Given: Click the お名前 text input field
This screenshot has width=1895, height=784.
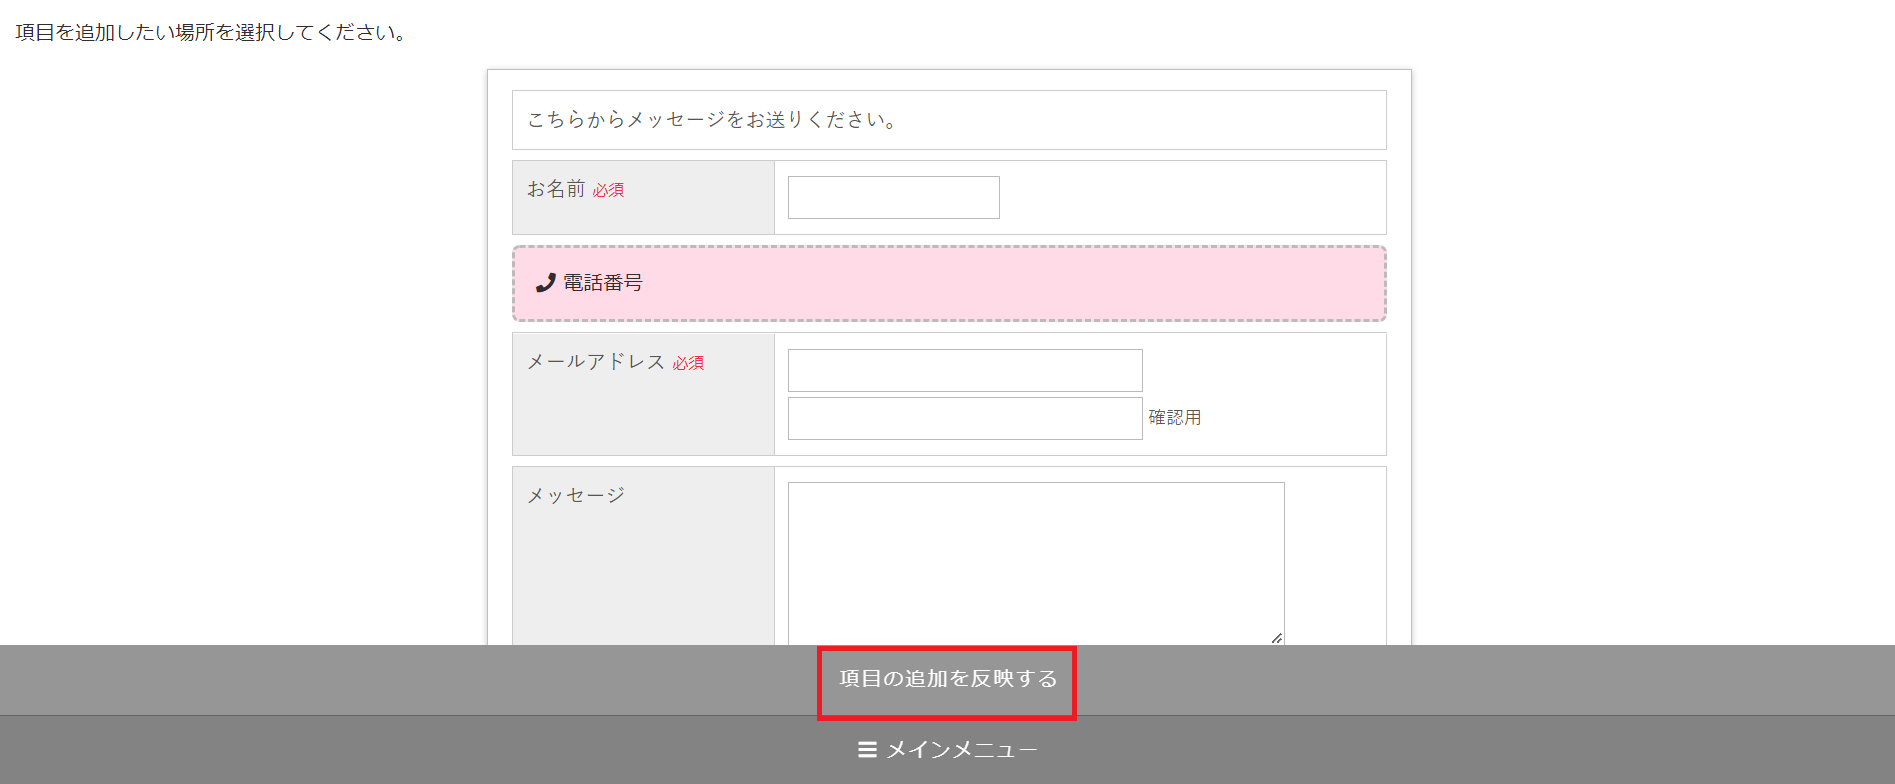Looking at the screenshot, I should (893, 198).
